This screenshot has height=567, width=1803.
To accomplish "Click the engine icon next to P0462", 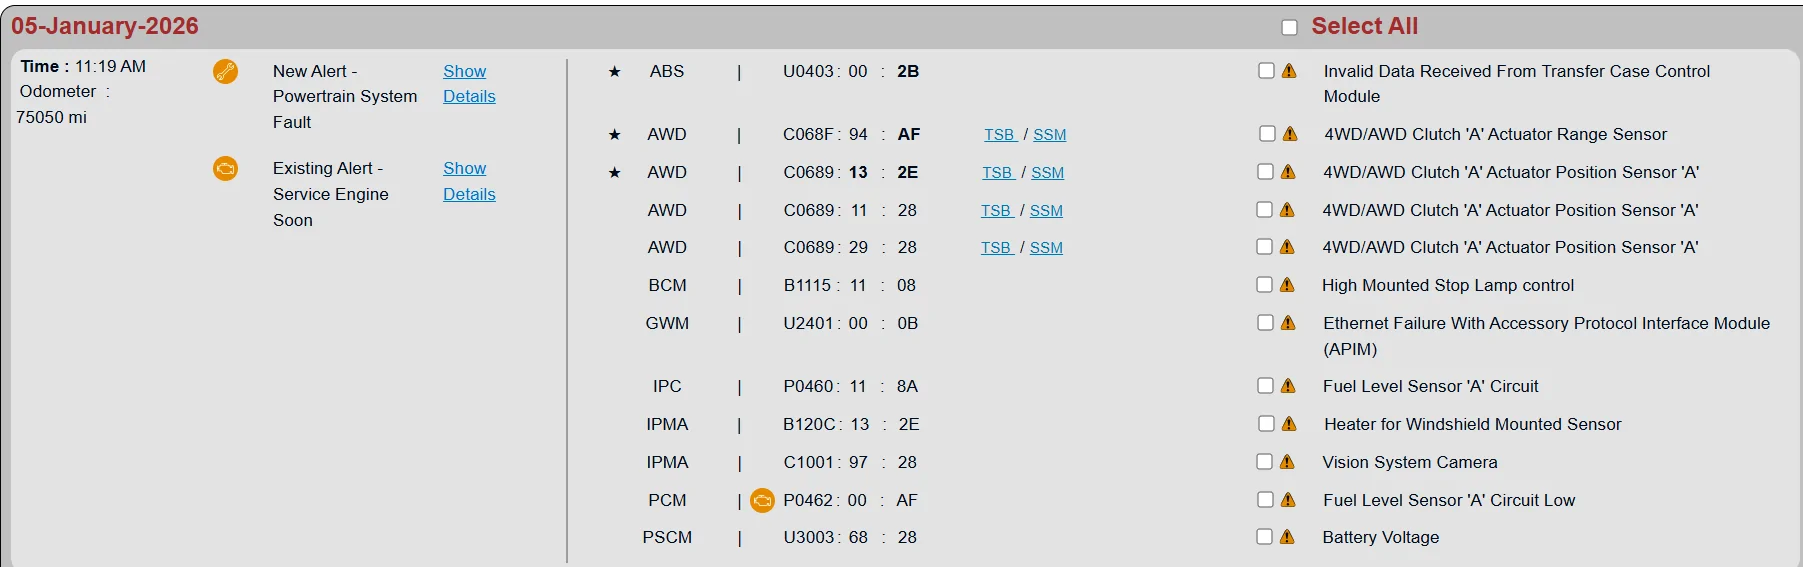I will (x=763, y=500).
